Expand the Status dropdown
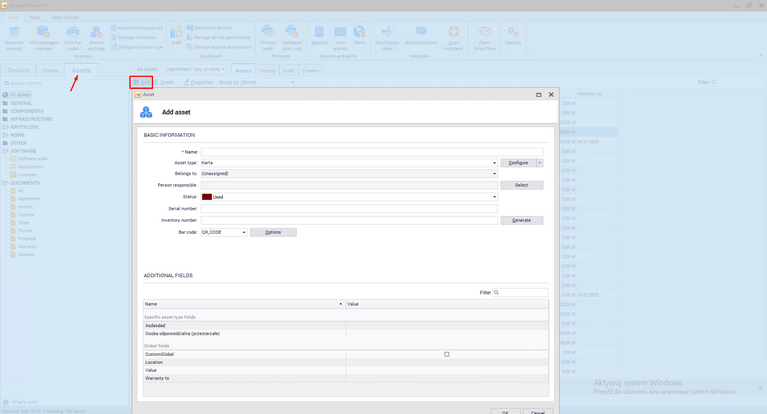767x414 pixels. (x=494, y=197)
